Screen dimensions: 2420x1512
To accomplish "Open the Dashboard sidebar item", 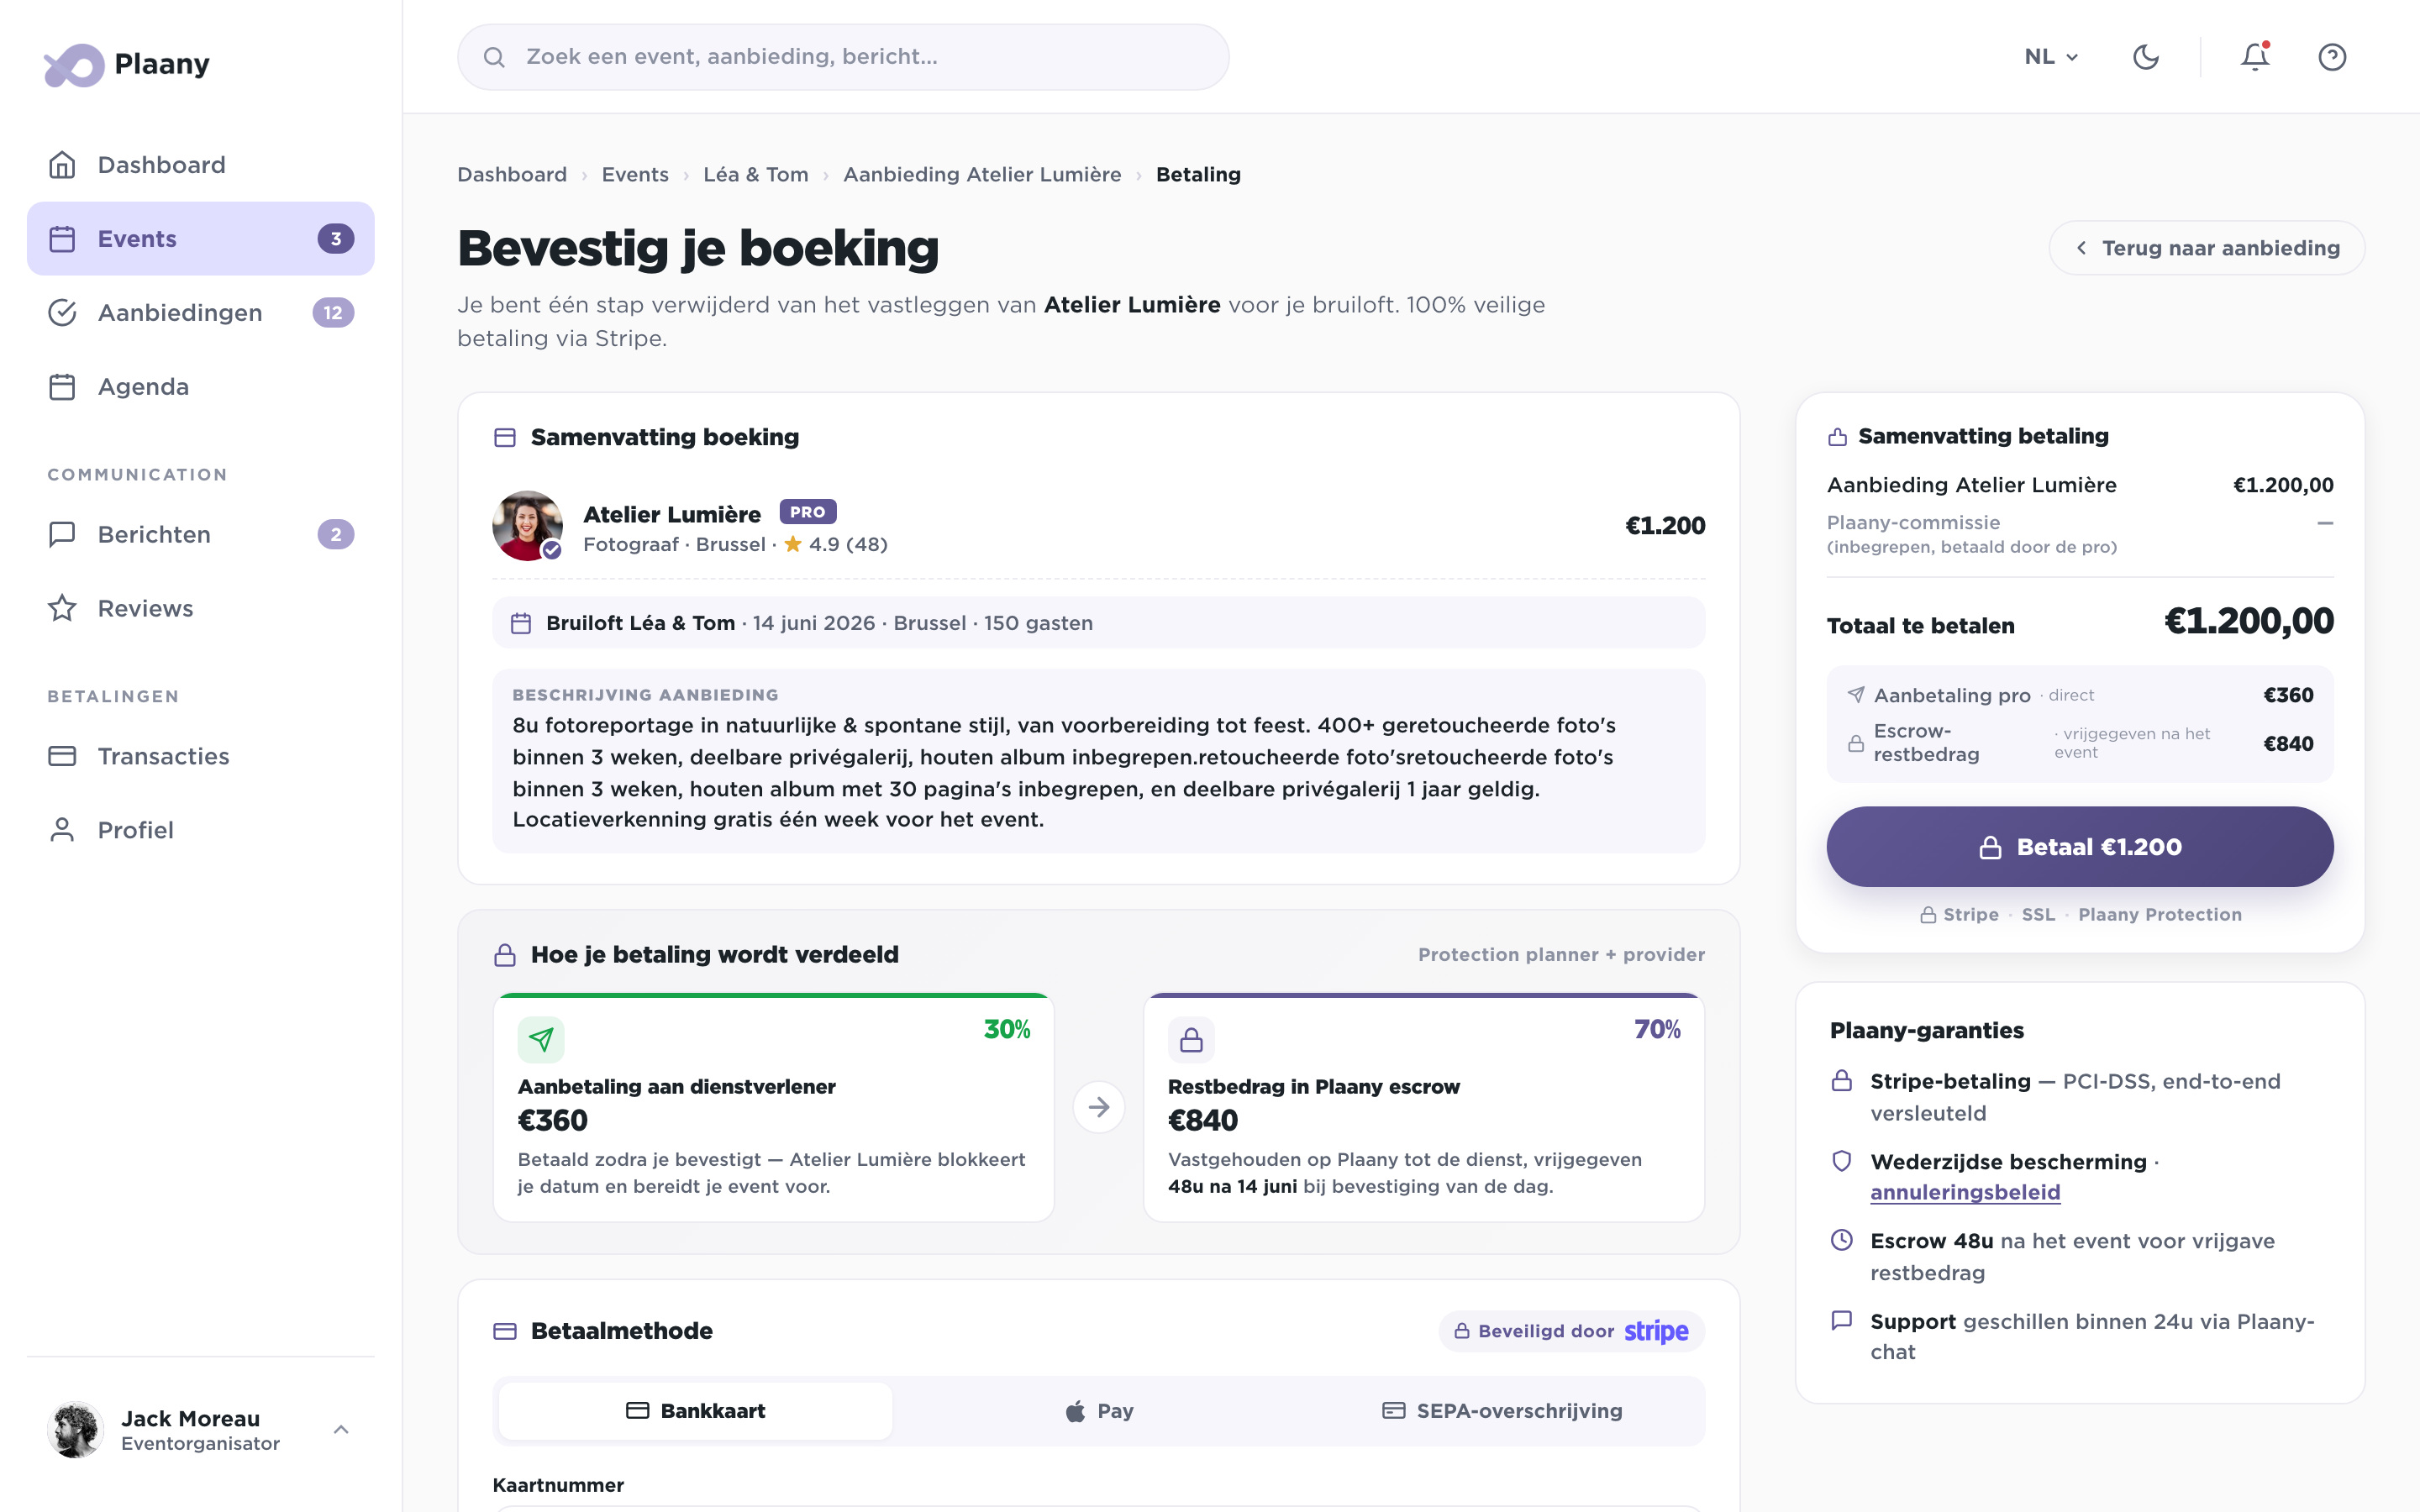I will tap(200, 165).
